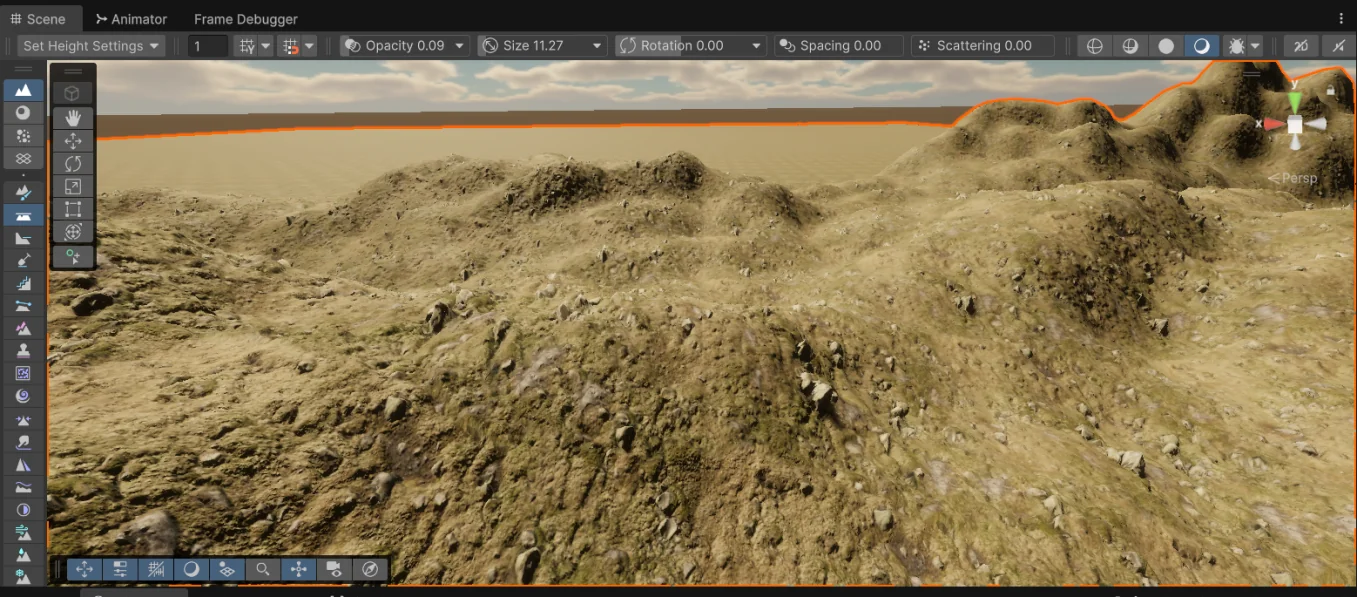Select the Bridge terrain tool
1357x597 pixels.
click(x=24, y=306)
